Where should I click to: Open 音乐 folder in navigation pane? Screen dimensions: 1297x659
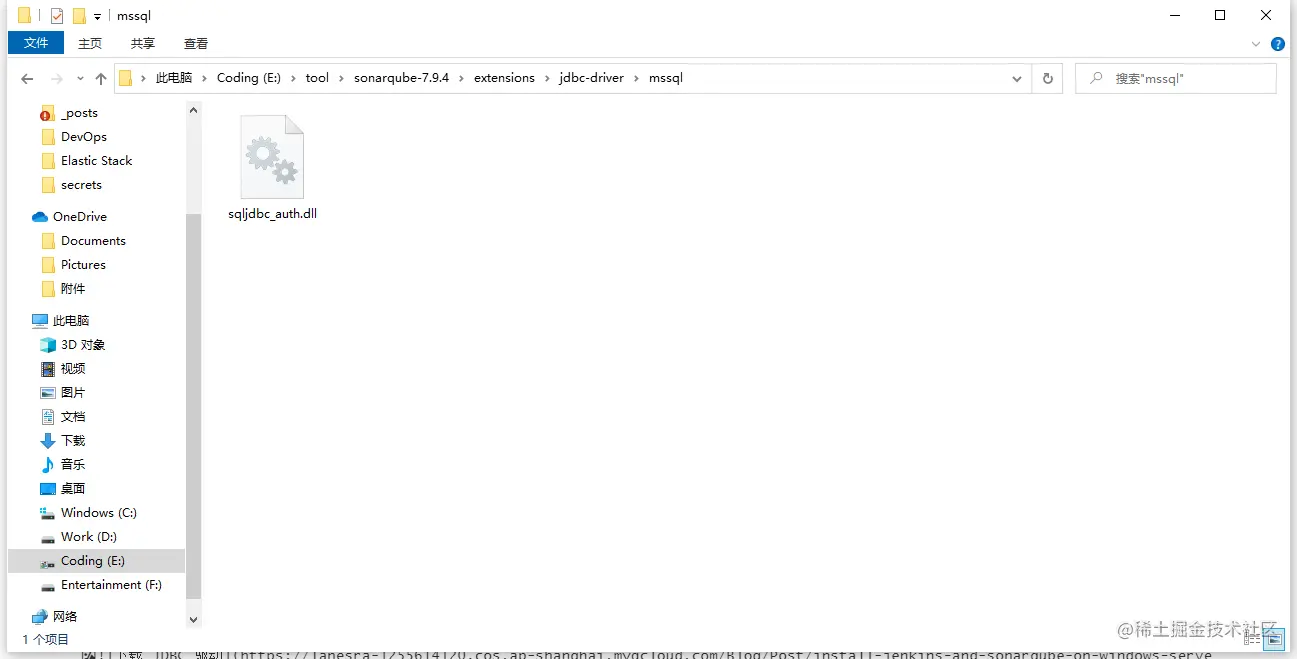(x=73, y=465)
